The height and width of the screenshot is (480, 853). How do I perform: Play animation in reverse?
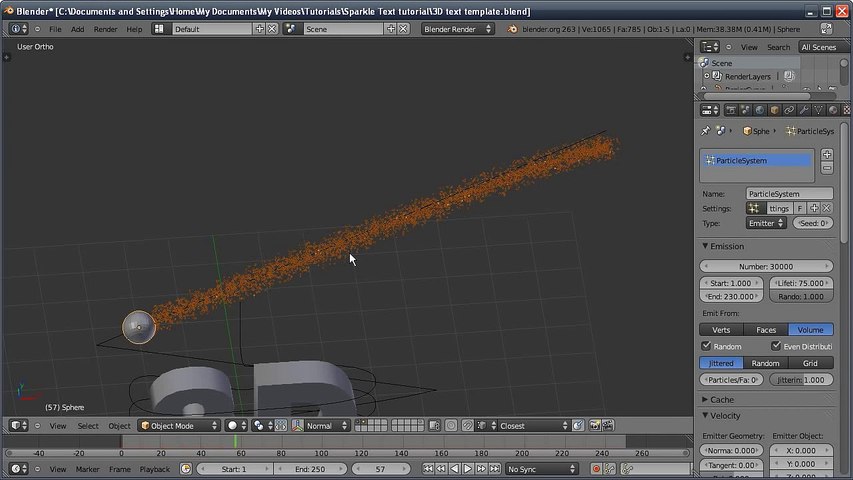(454, 469)
